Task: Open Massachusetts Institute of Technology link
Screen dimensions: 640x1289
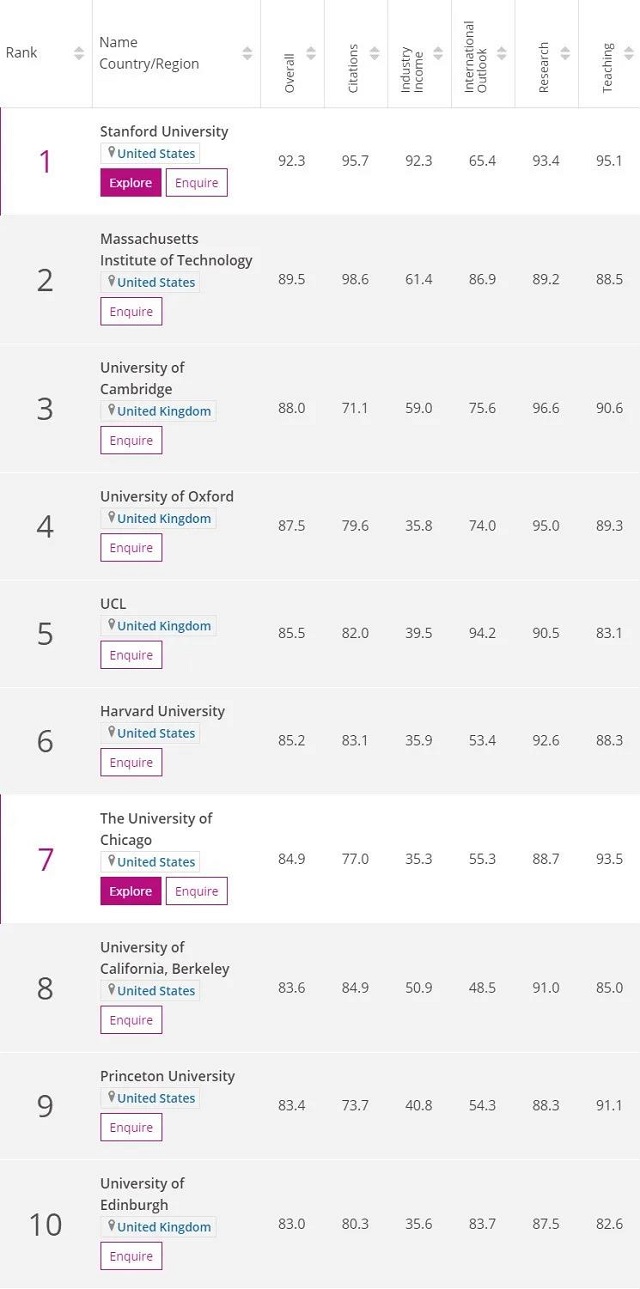Action: [176, 250]
